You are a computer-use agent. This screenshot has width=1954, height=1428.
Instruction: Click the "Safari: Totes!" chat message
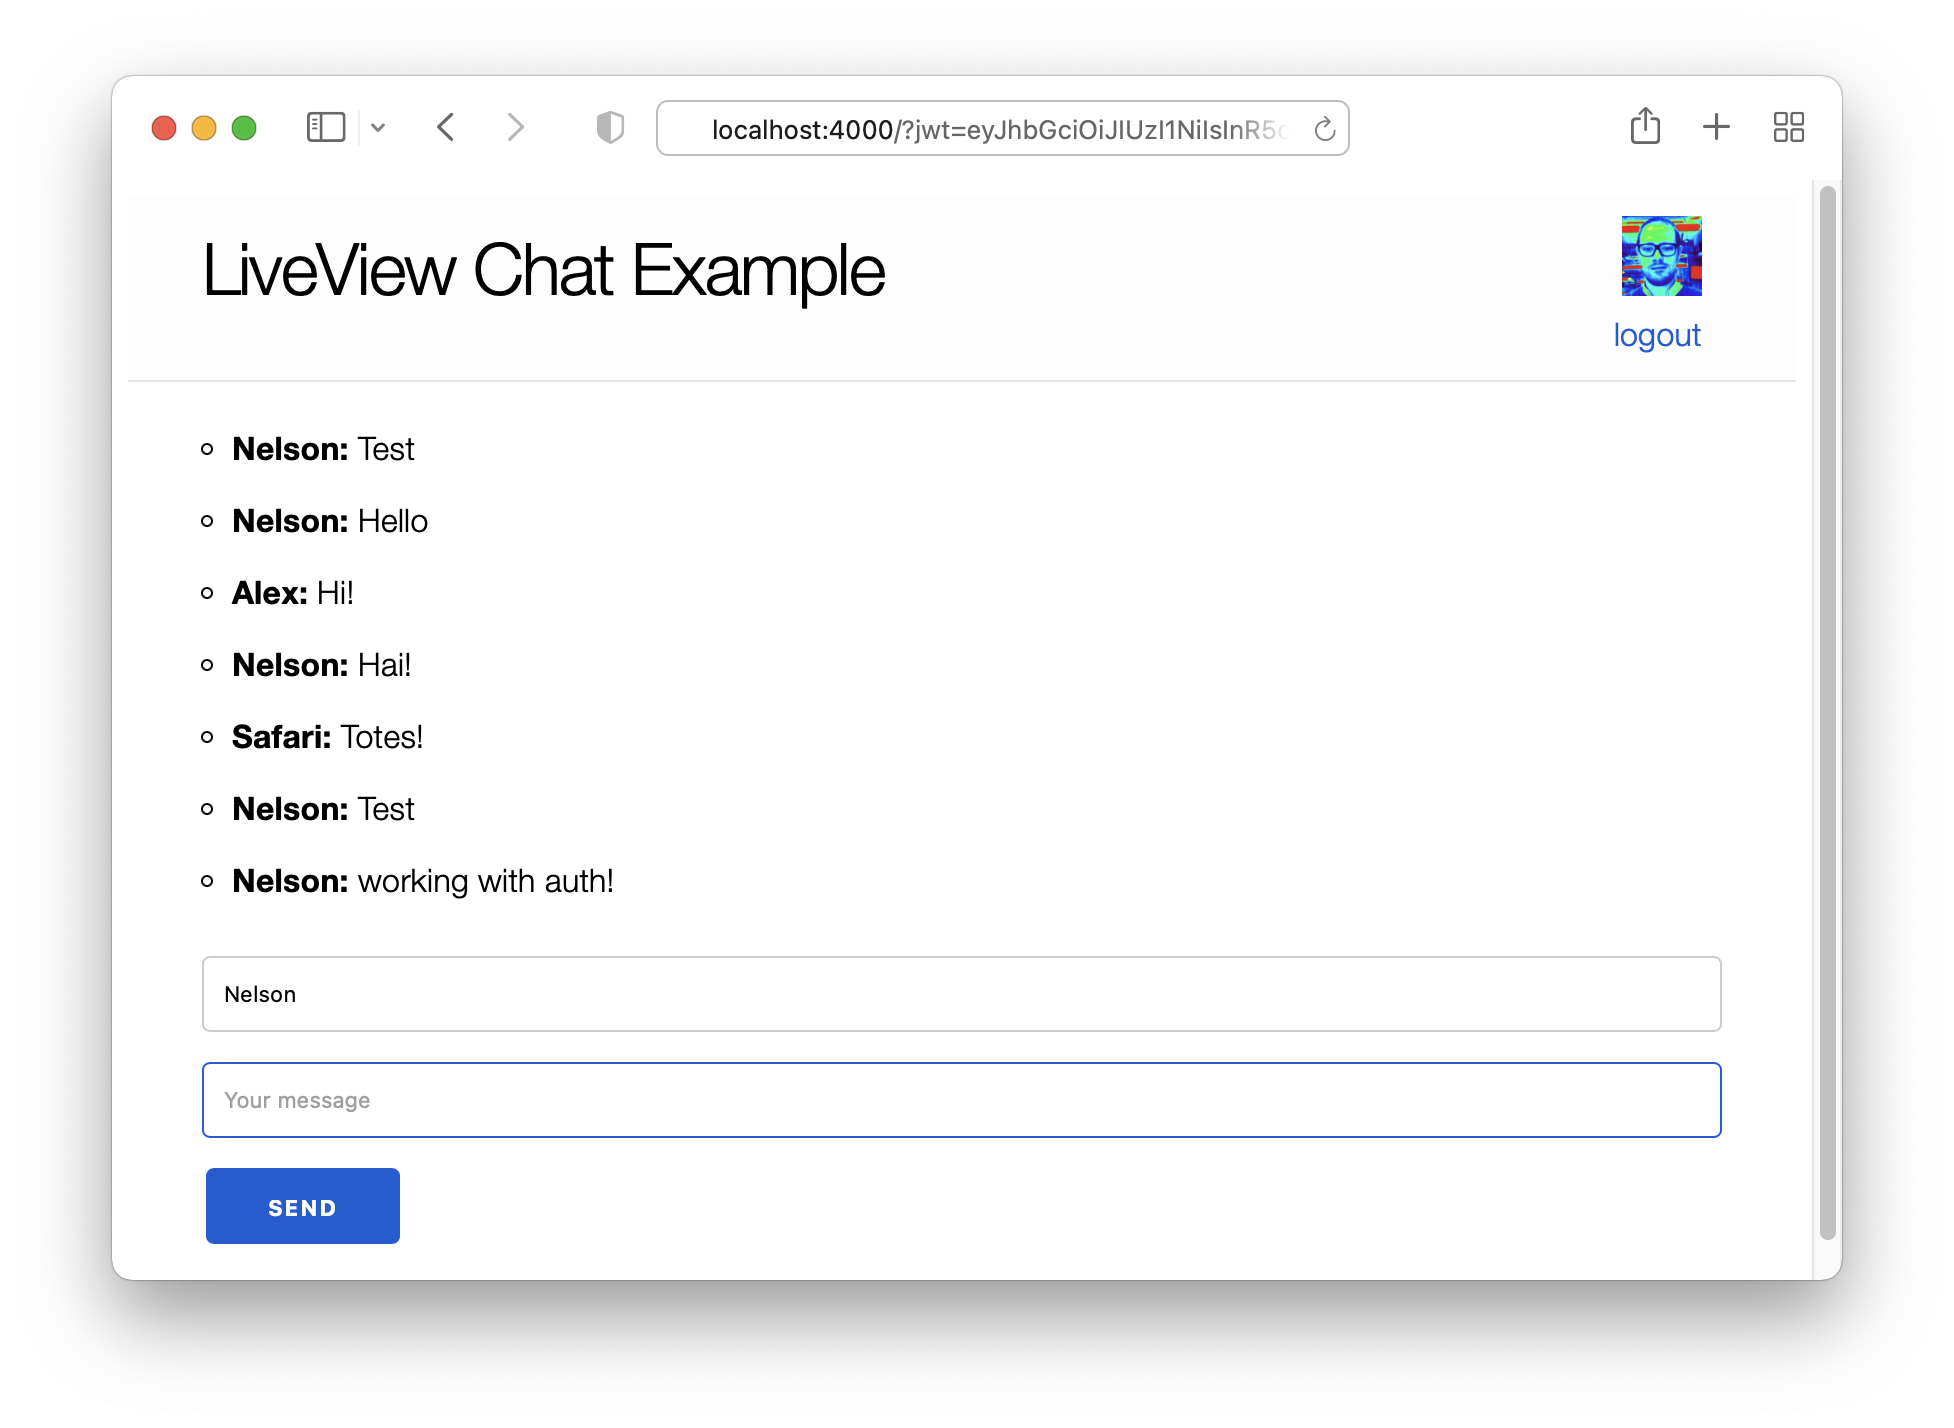pyautogui.click(x=327, y=737)
